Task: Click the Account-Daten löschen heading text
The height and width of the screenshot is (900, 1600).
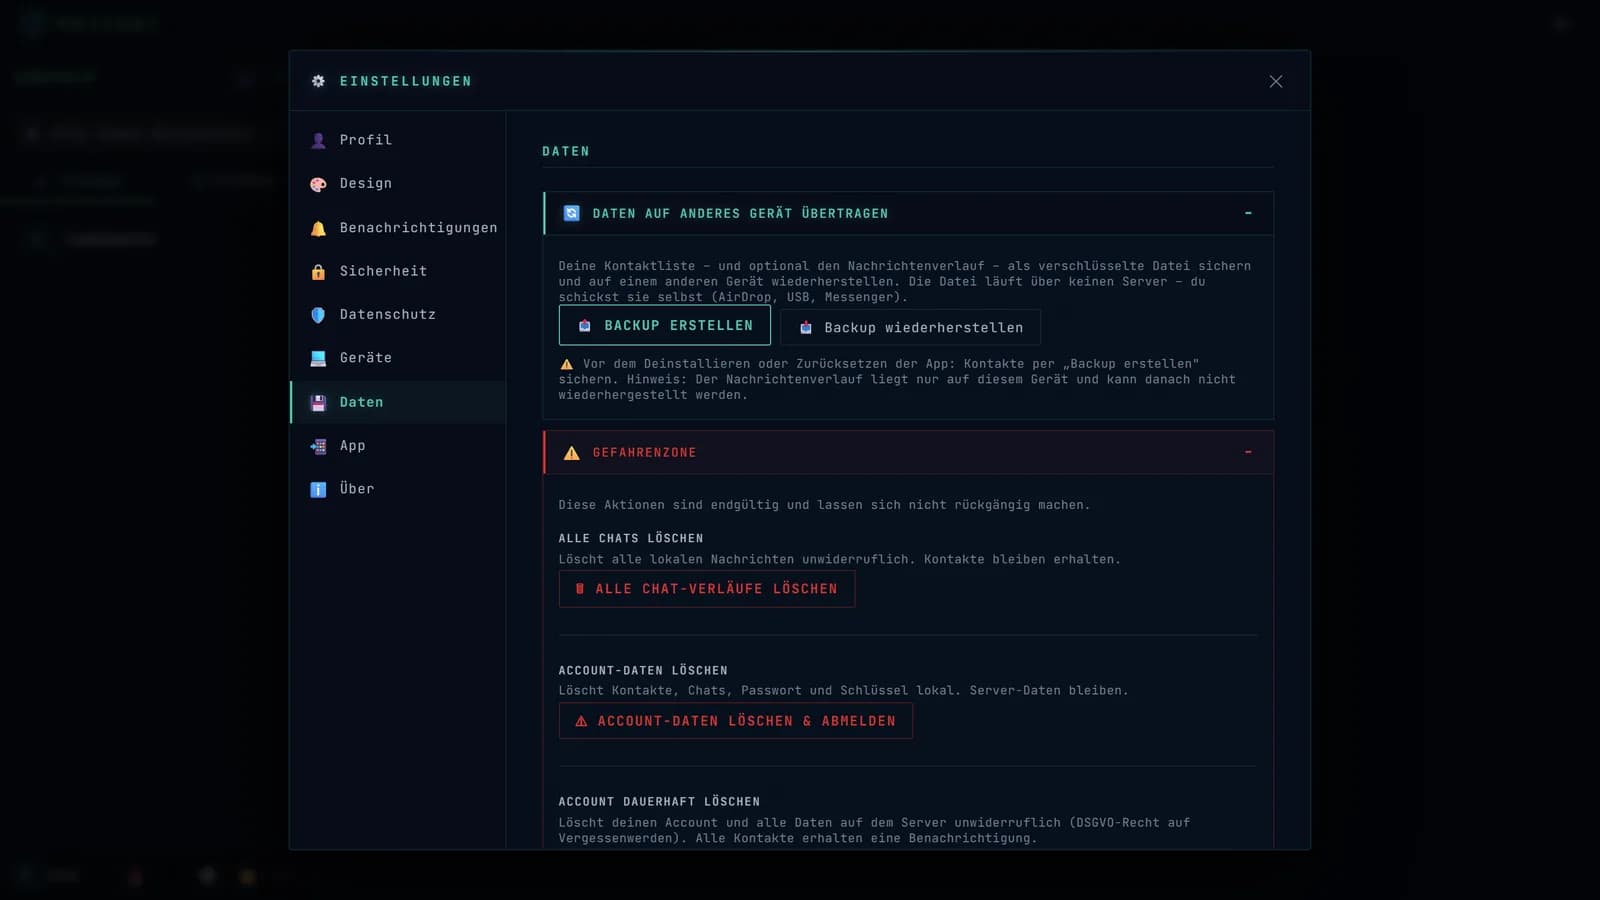Action: click(643, 671)
